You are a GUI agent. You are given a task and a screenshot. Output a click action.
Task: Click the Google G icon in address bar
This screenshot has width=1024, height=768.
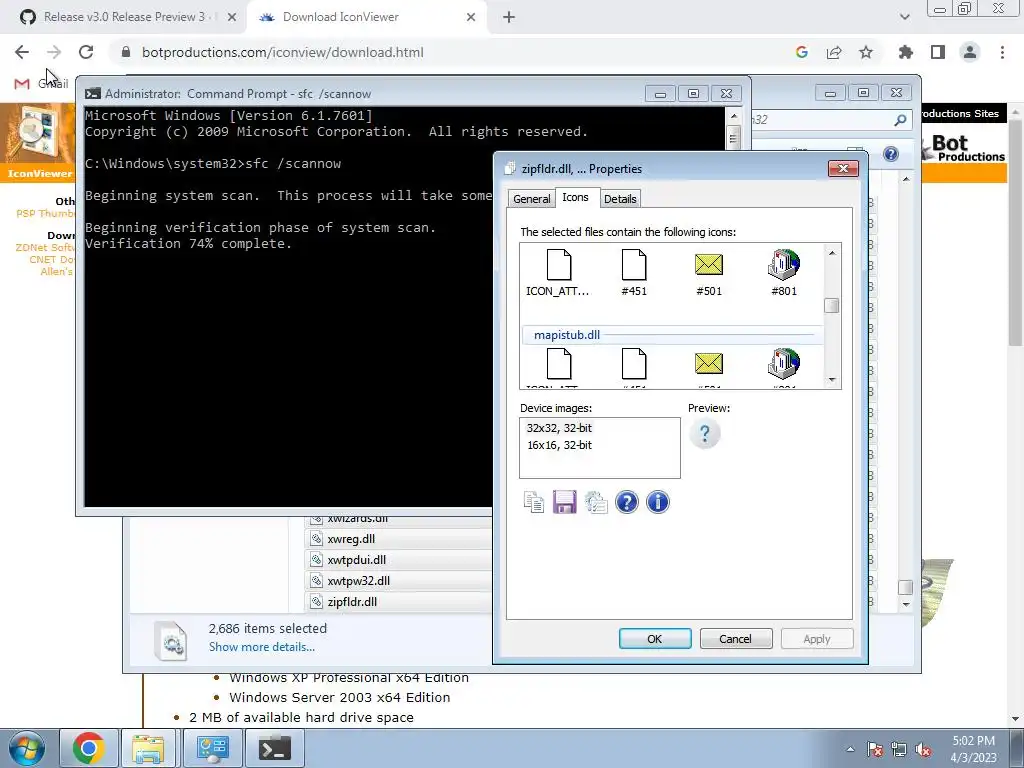(x=802, y=52)
